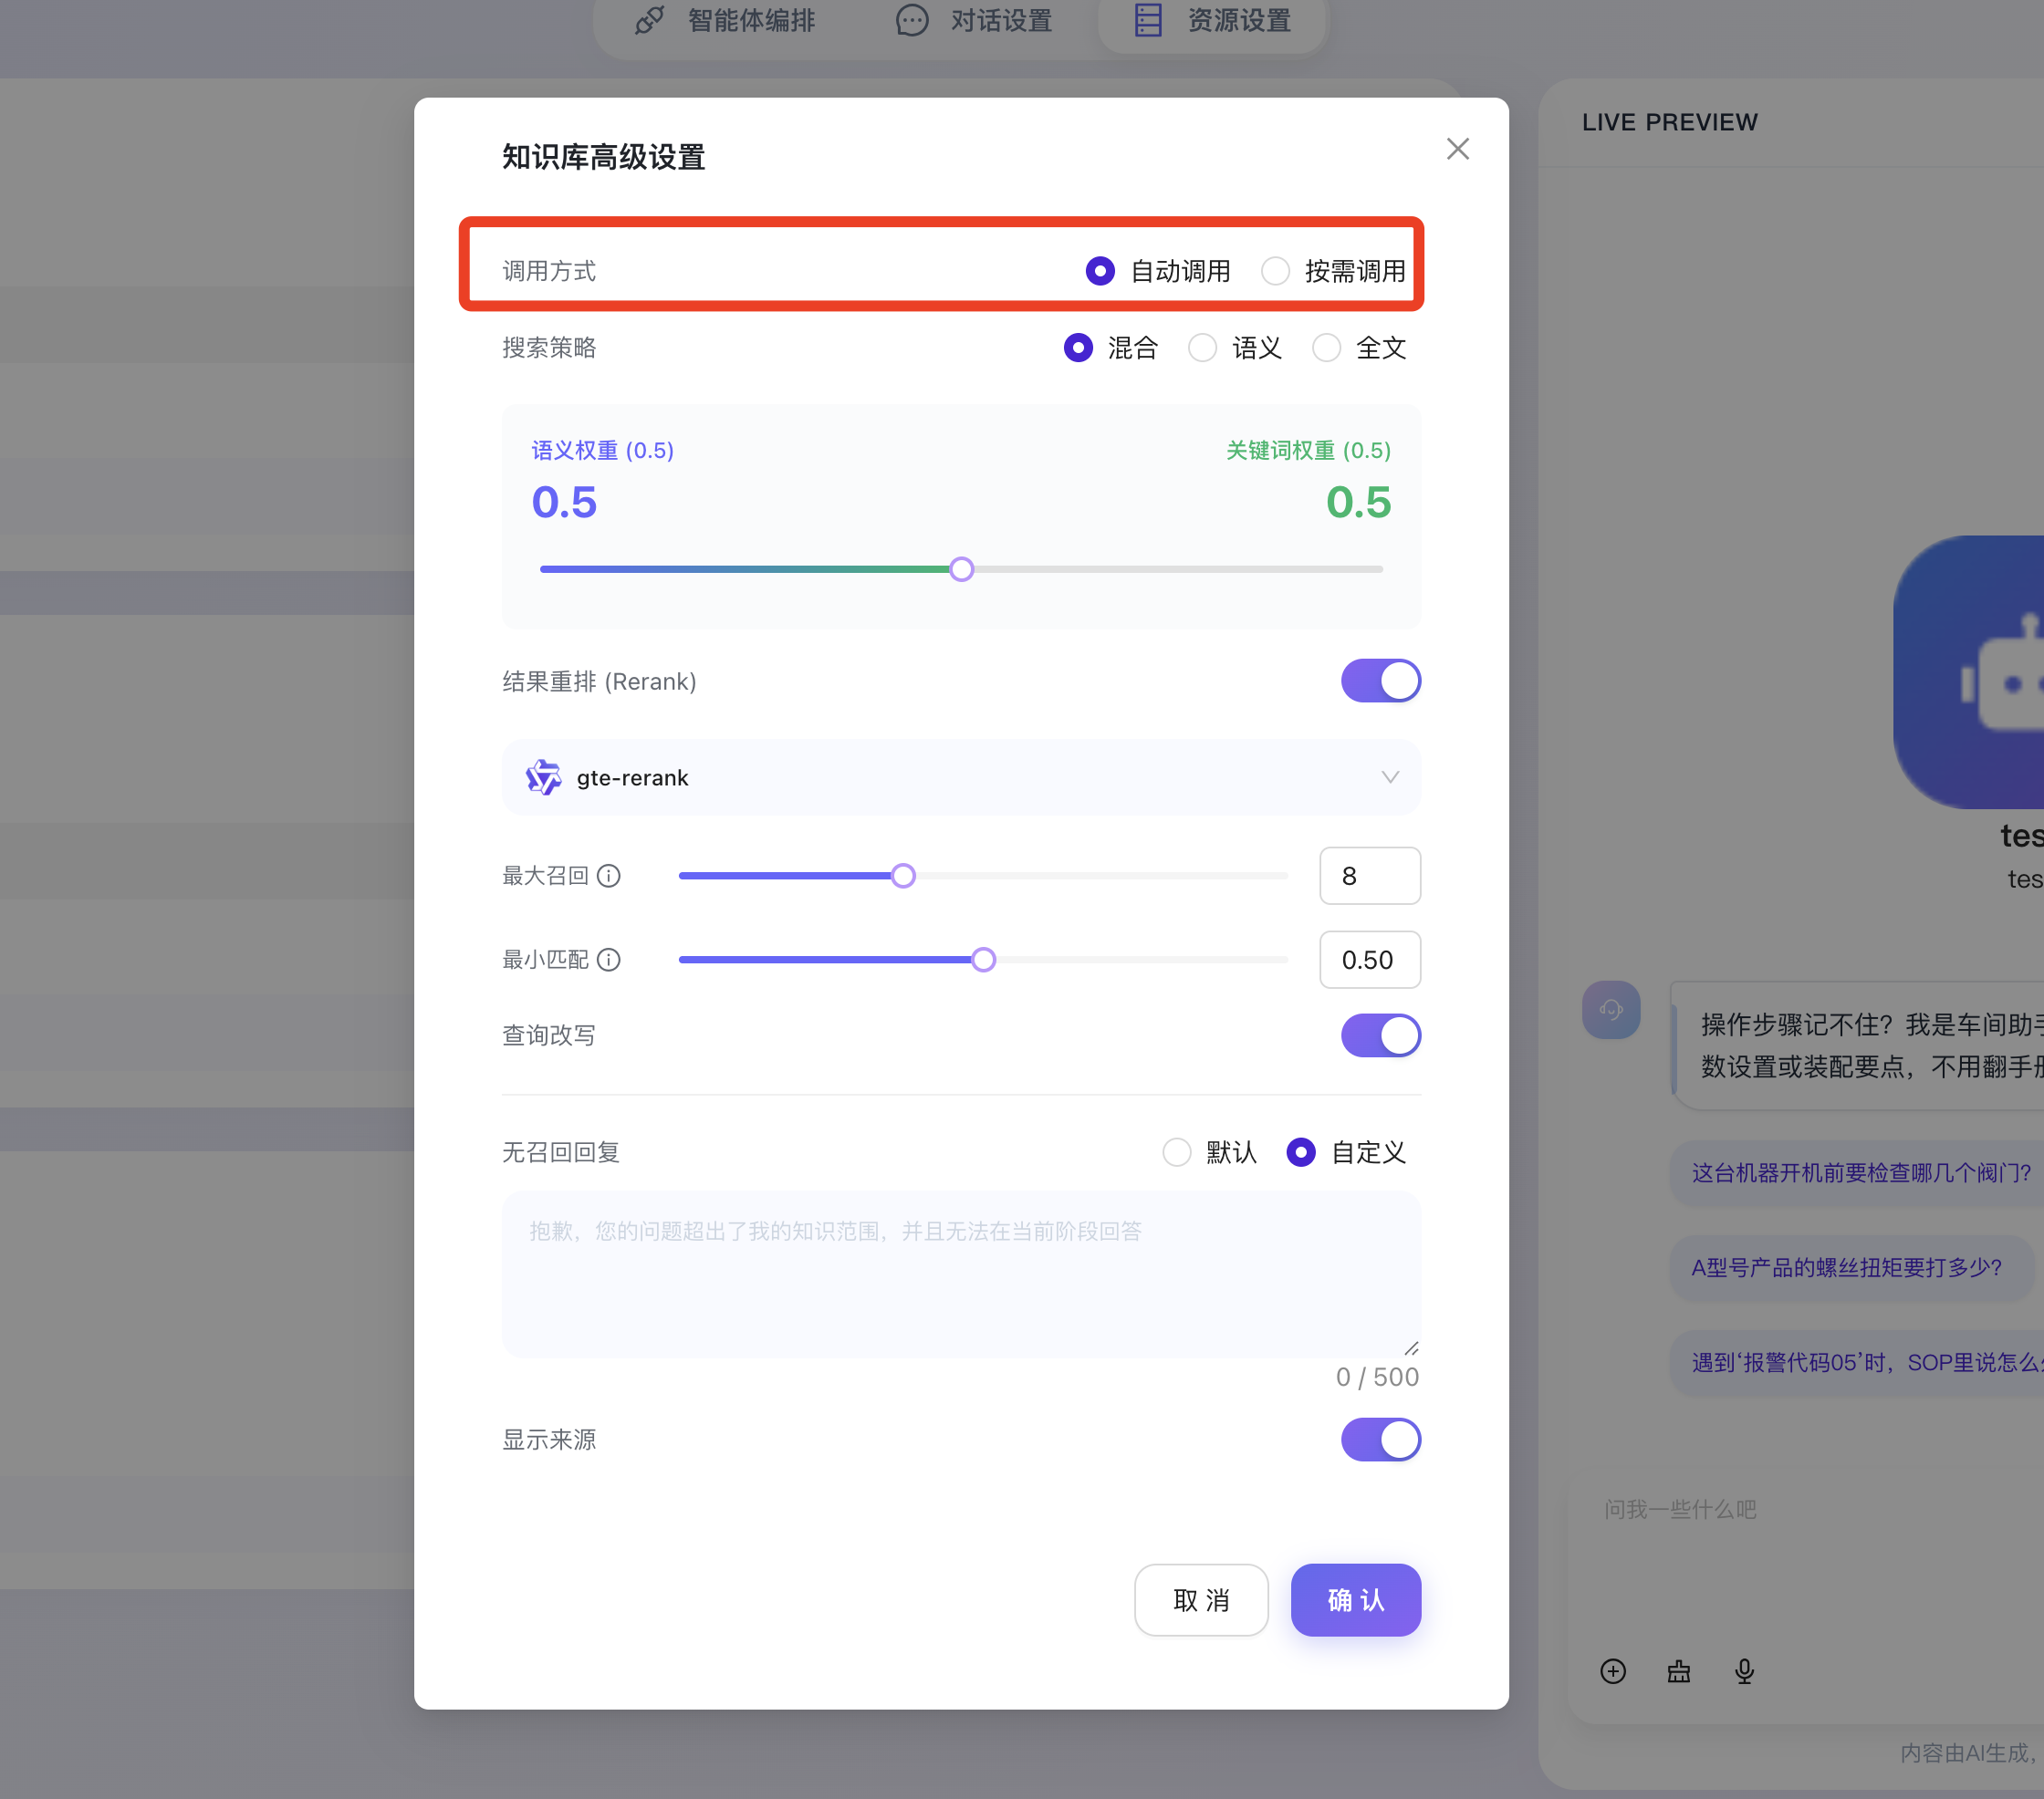The width and height of the screenshot is (2044, 1799).
Task: Expand the gte-rerank model dropdown
Action: click(x=1389, y=777)
